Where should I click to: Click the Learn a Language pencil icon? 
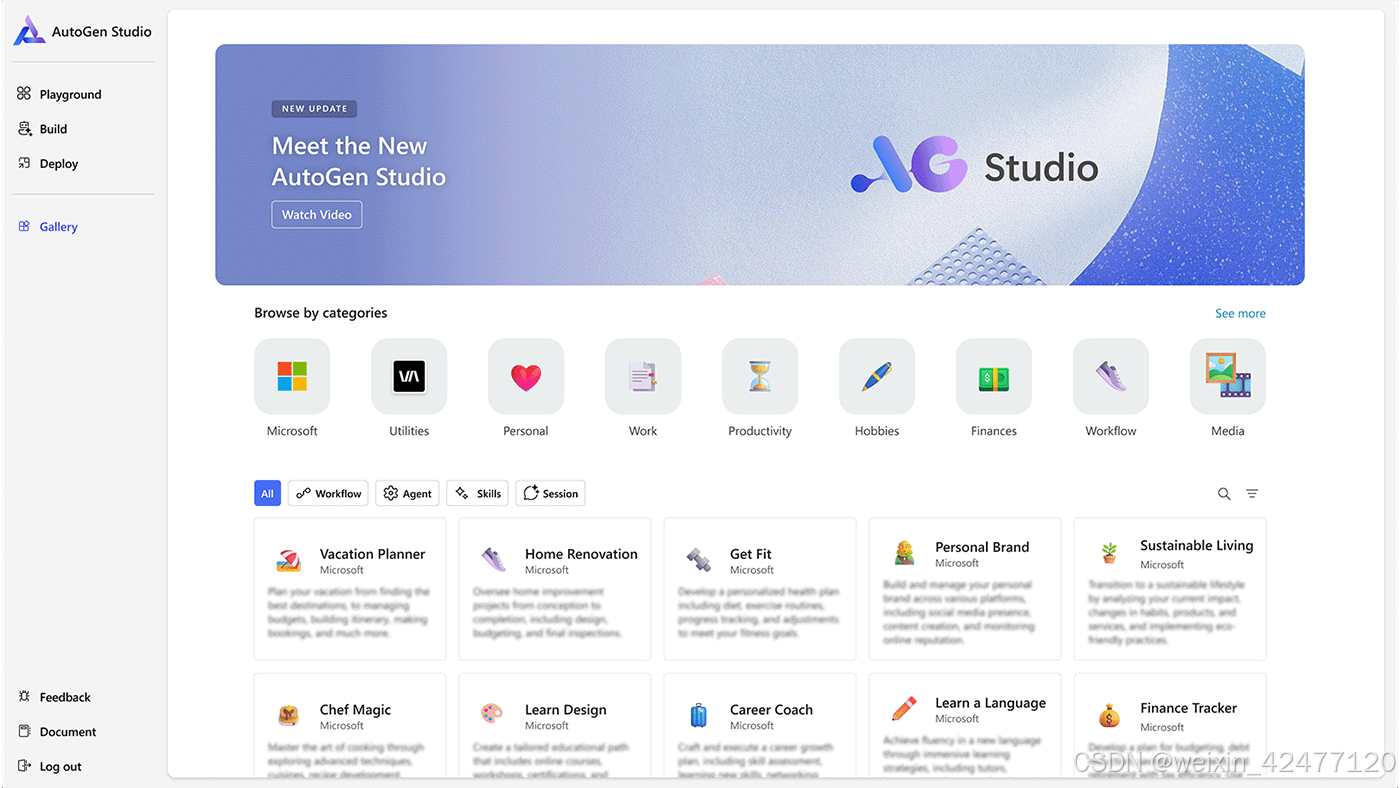click(904, 709)
